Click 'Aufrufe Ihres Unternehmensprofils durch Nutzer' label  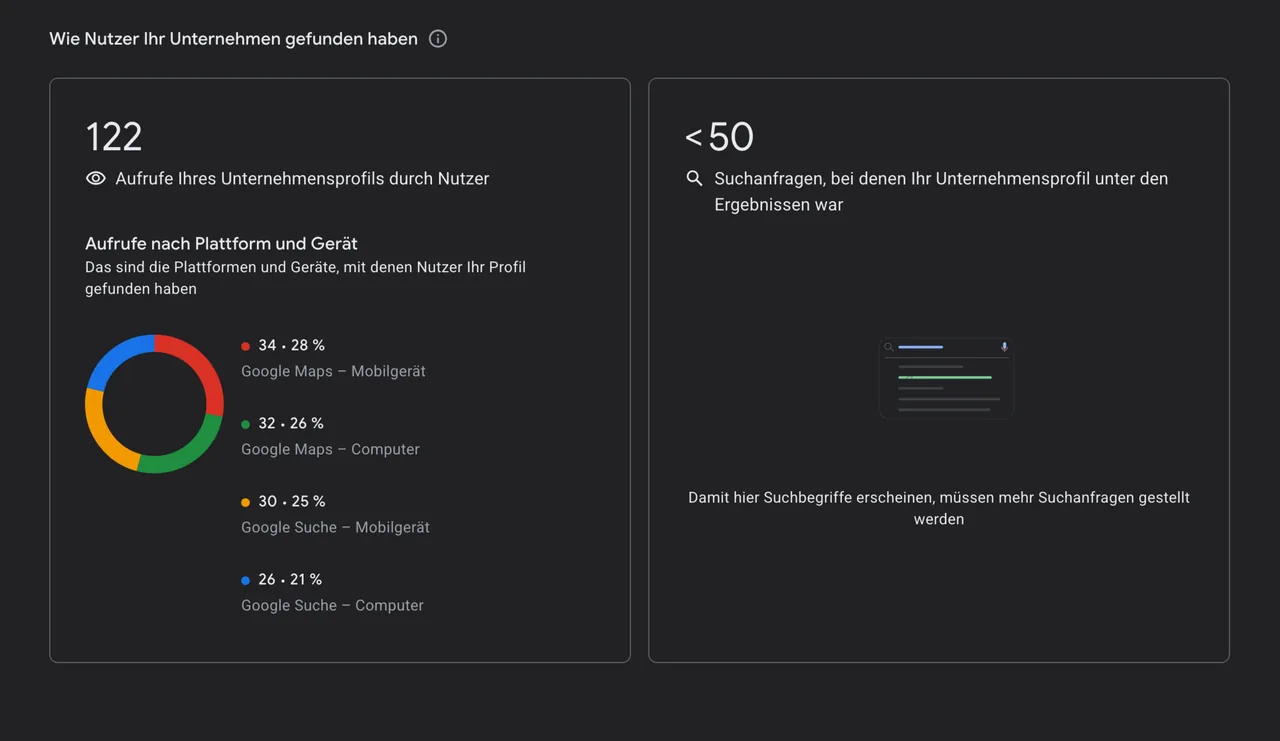pos(302,179)
